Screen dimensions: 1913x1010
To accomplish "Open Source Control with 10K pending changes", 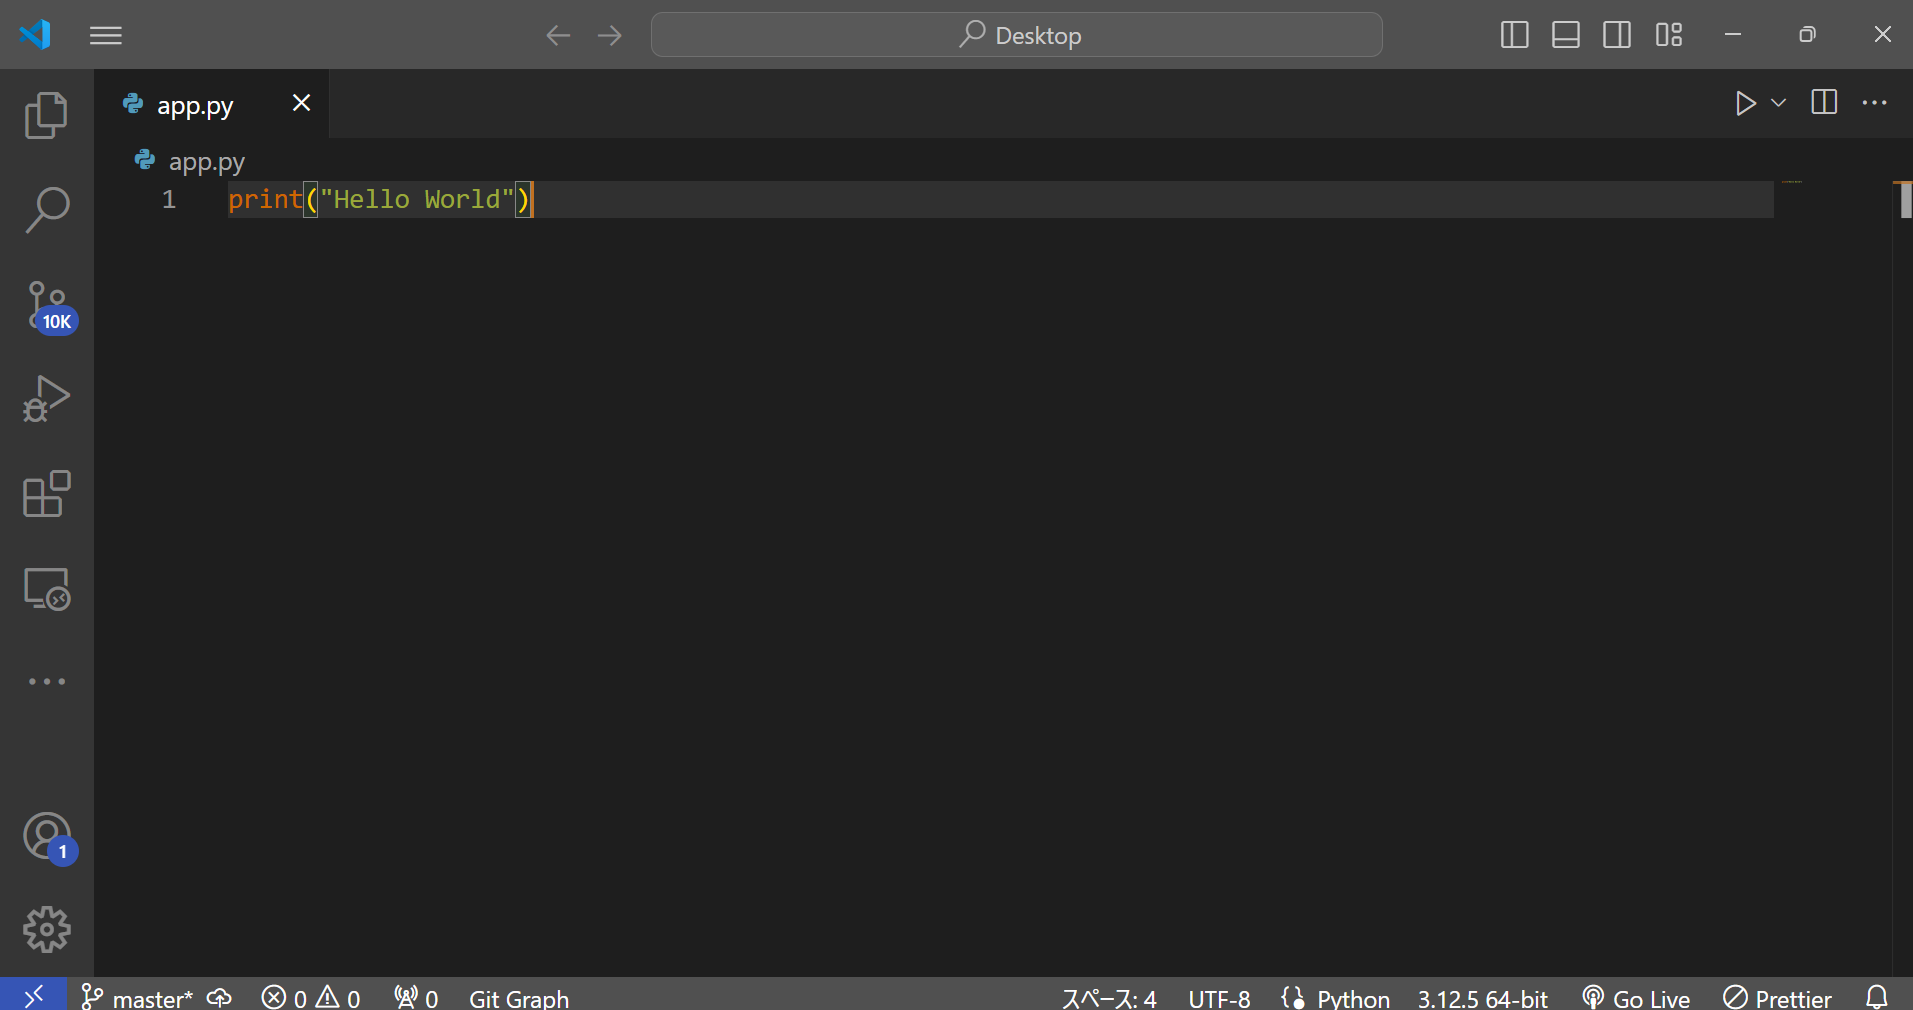I will click(46, 305).
